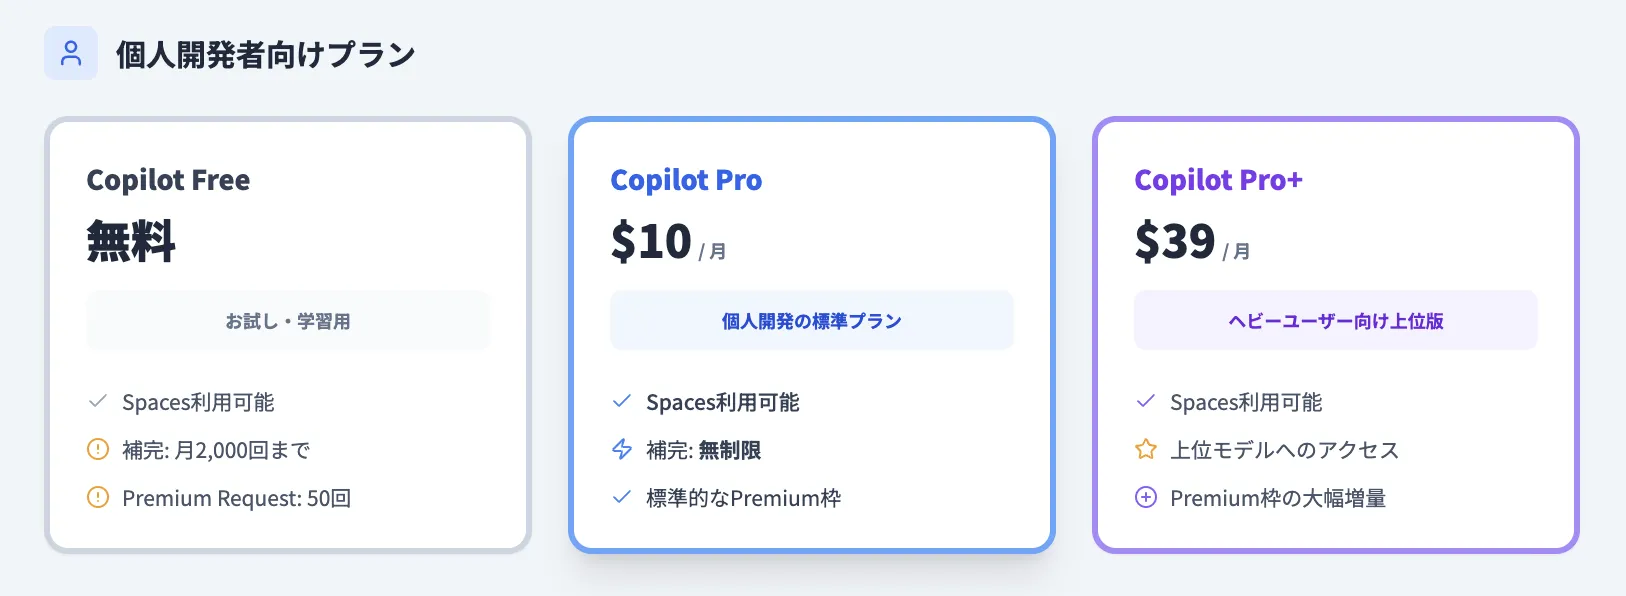Select the lightning icon beside 補完: 無制限
Viewport: 1626px width, 596px height.
622,450
